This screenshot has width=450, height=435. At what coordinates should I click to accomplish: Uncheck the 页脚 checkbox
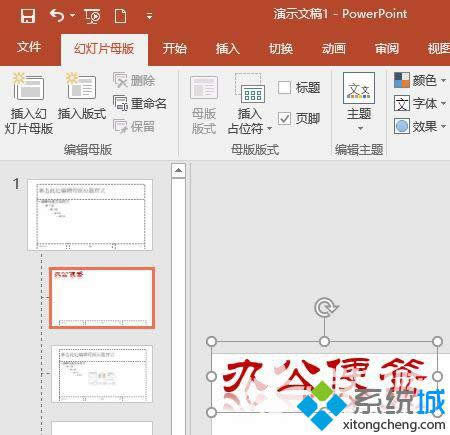pos(284,118)
